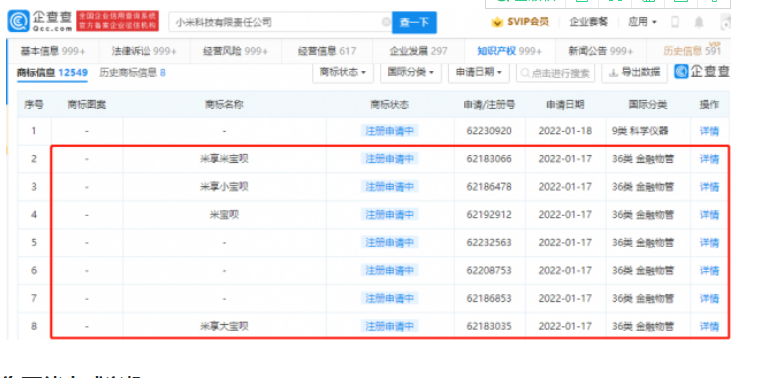
Task: Open the 申请日期 filter dropdown
Action: click(479, 73)
